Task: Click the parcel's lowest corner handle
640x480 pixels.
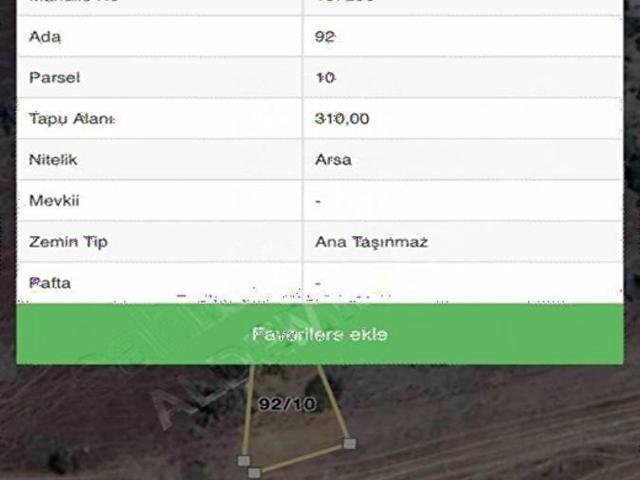Action: click(x=254, y=473)
